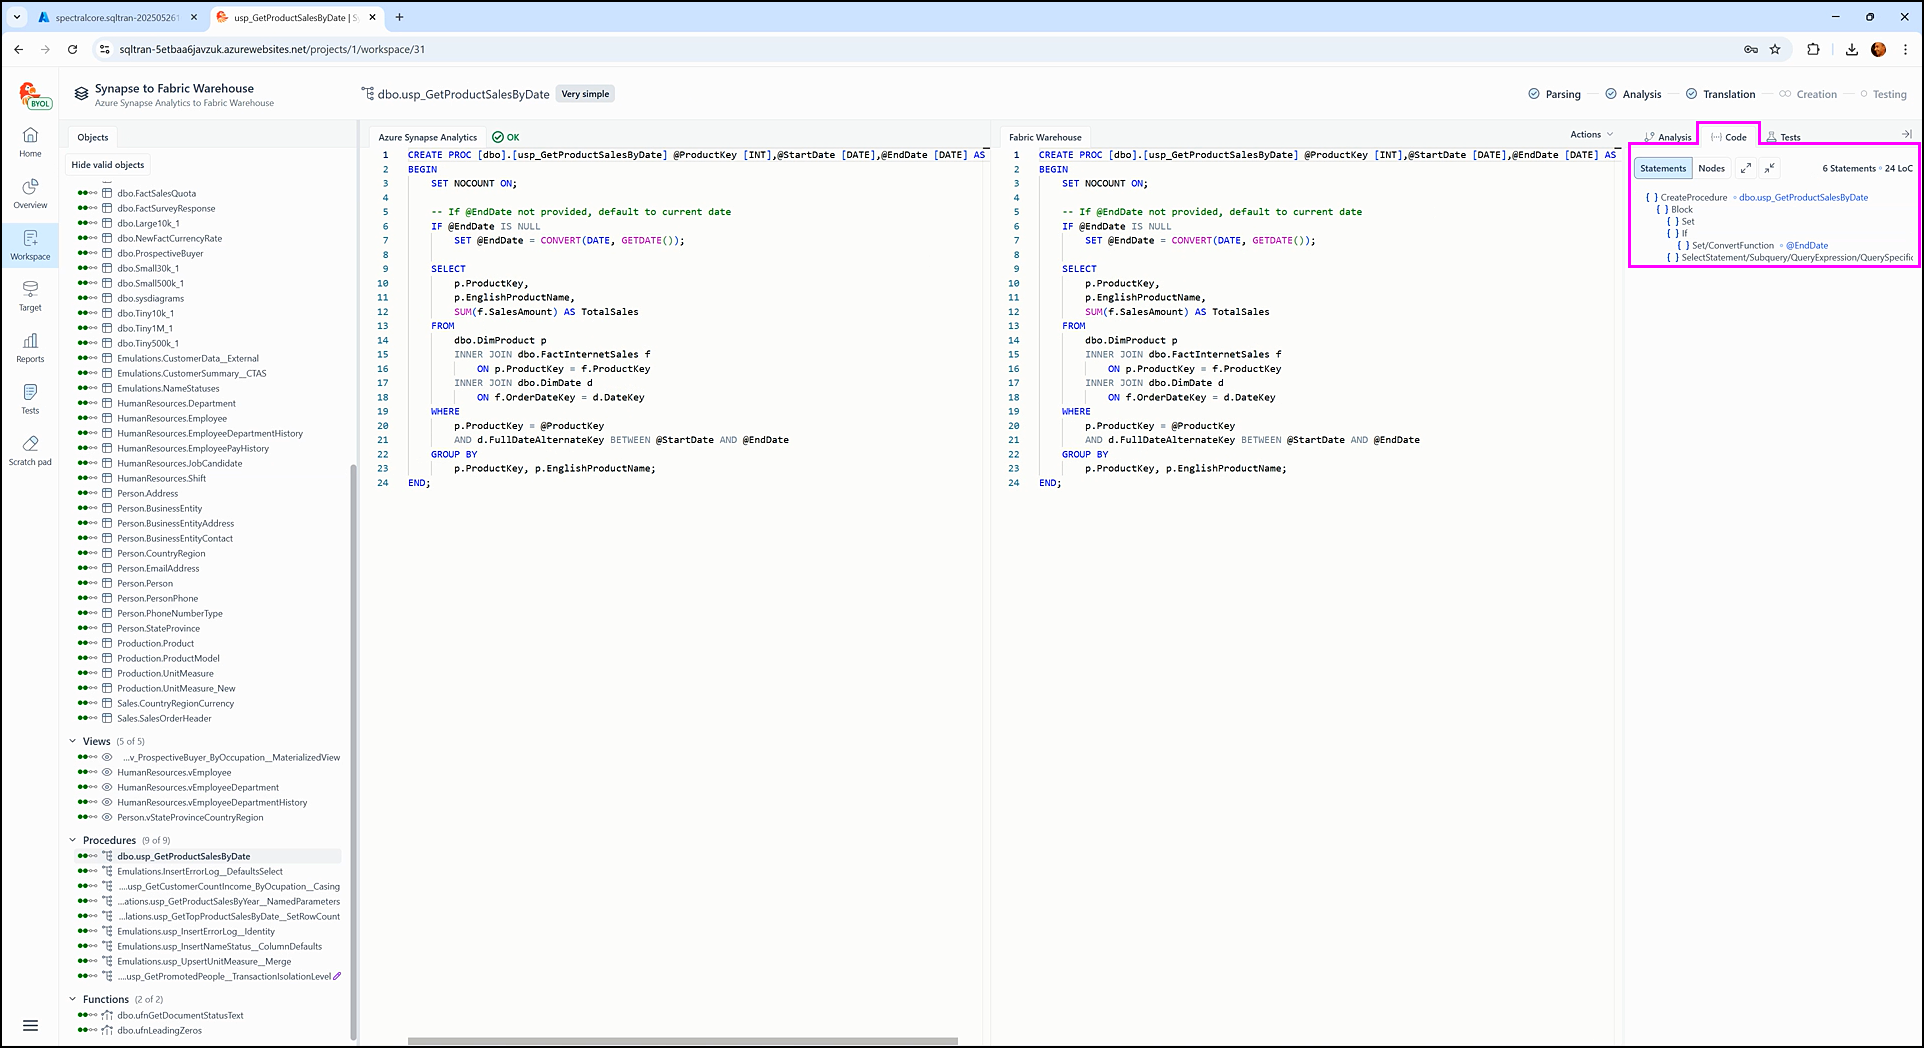This screenshot has height=1048, width=1924.
Task: Collapse the right side panel arrow
Action: click(1906, 134)
